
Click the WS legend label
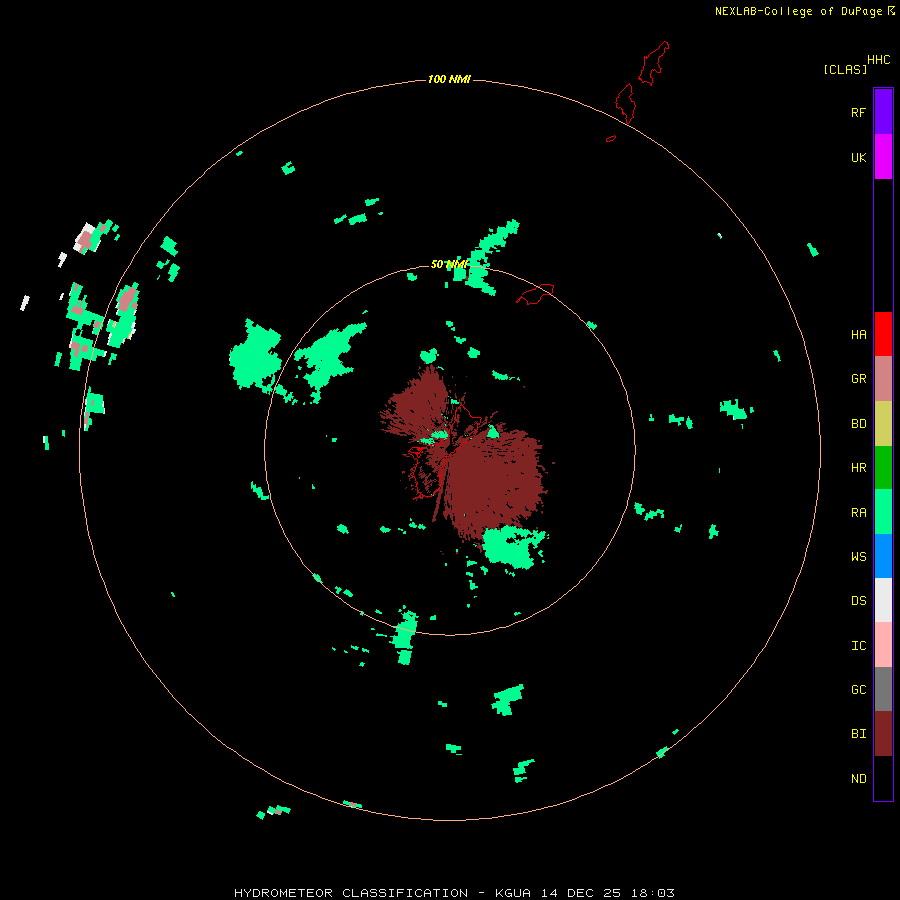[x=858, y=557]
